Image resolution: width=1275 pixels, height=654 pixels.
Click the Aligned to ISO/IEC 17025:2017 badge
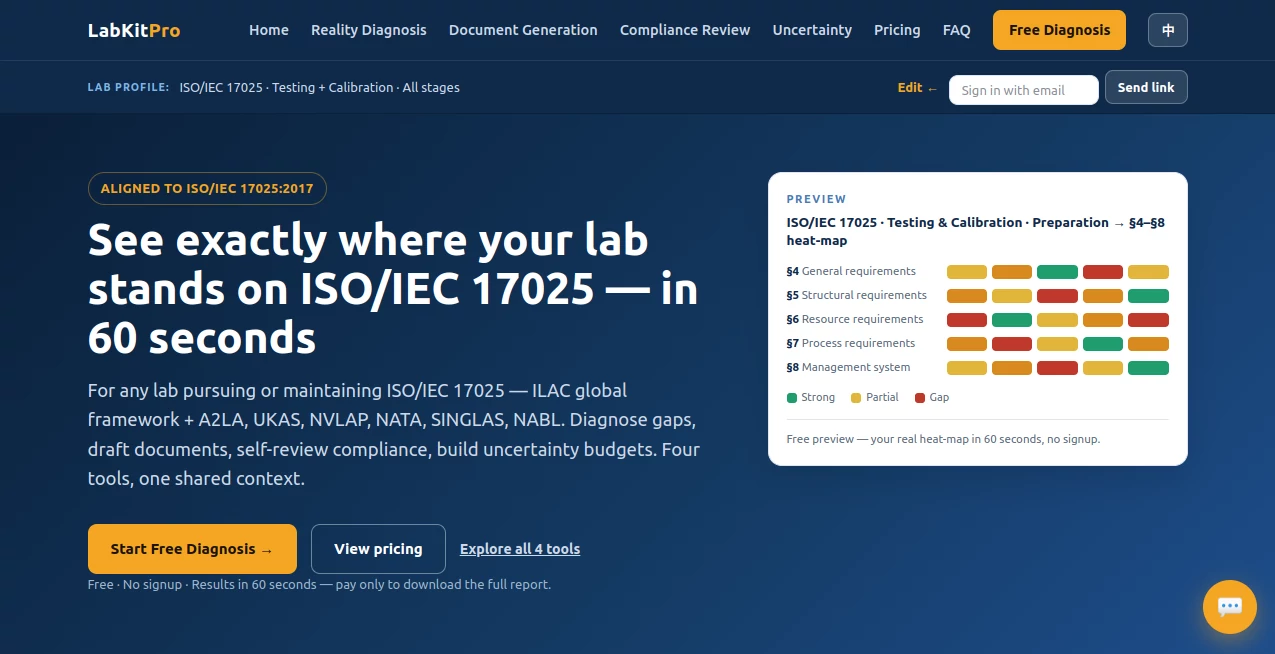207,188
